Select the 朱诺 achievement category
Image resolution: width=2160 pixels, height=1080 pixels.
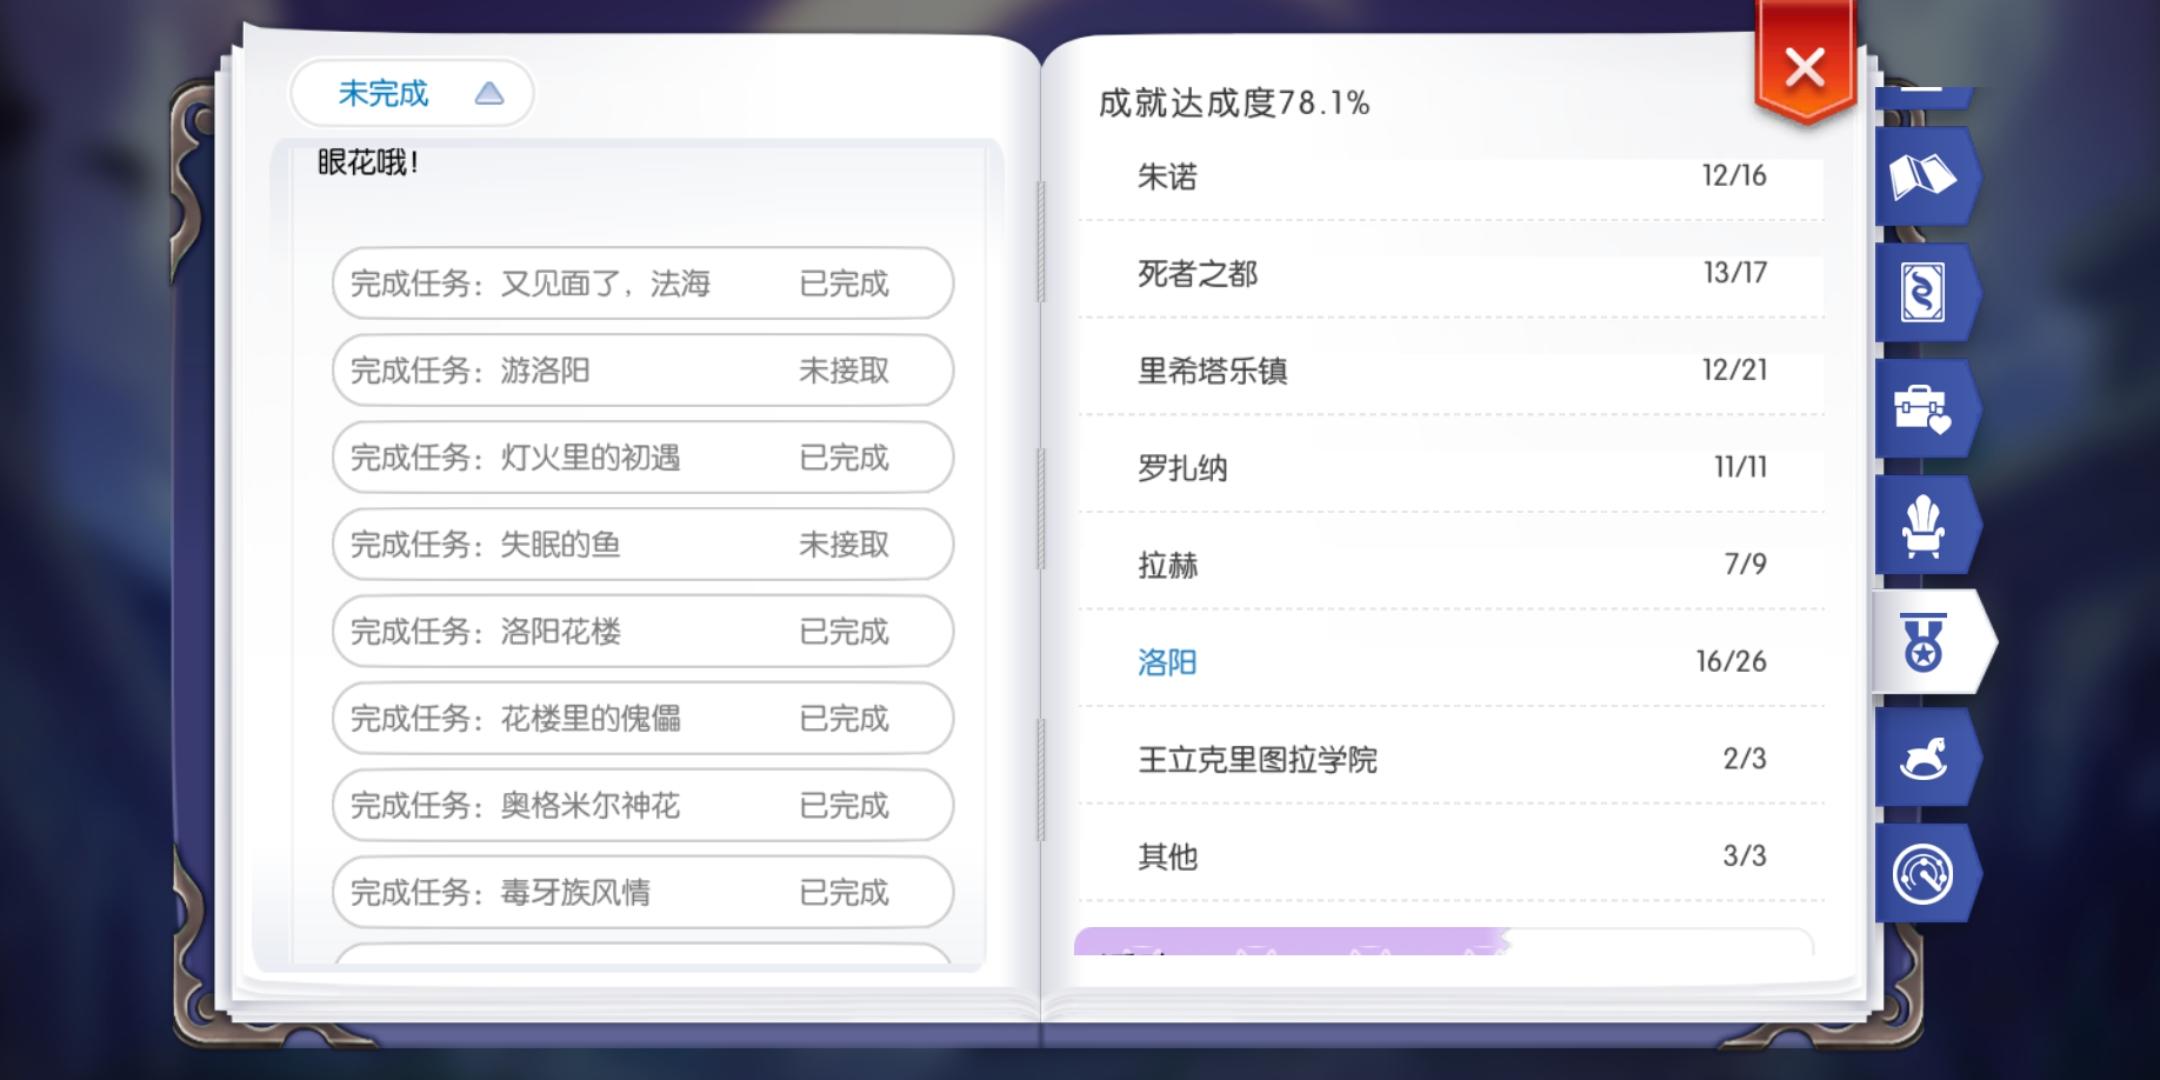(1451, 176)
